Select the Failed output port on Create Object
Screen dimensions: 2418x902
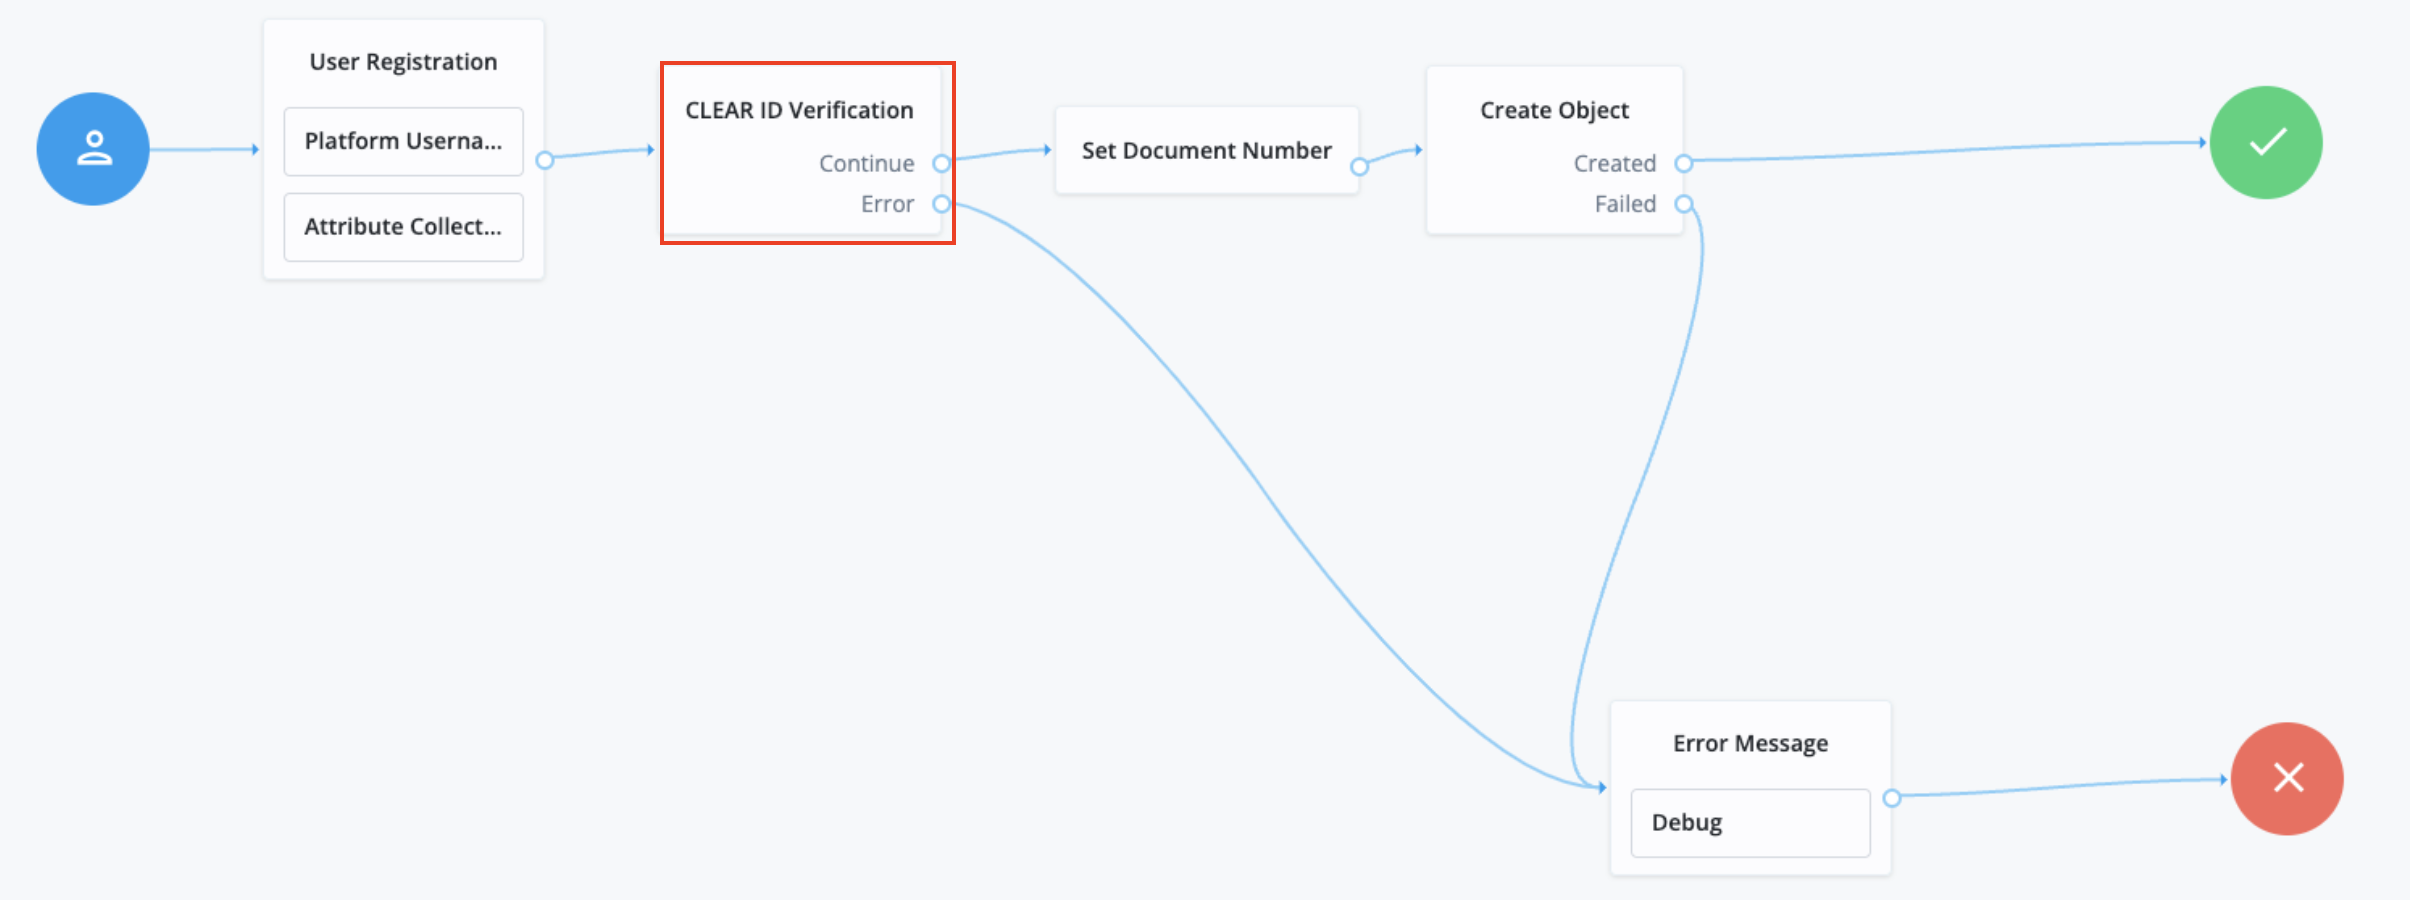click(x=1685, y=204)
